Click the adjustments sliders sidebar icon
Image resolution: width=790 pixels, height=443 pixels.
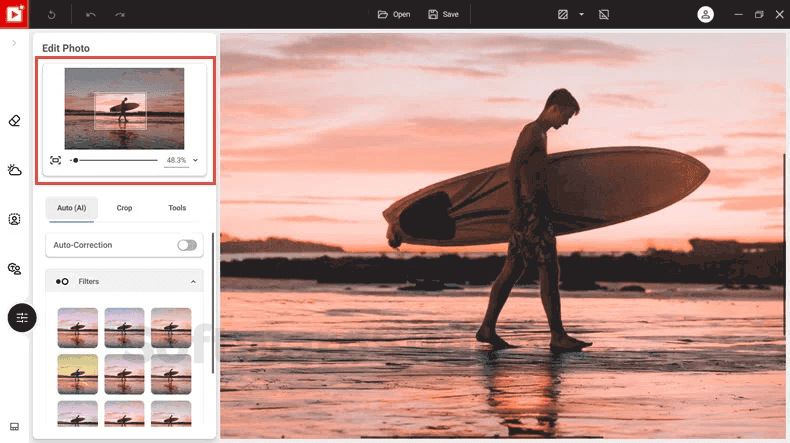[22, 318]
